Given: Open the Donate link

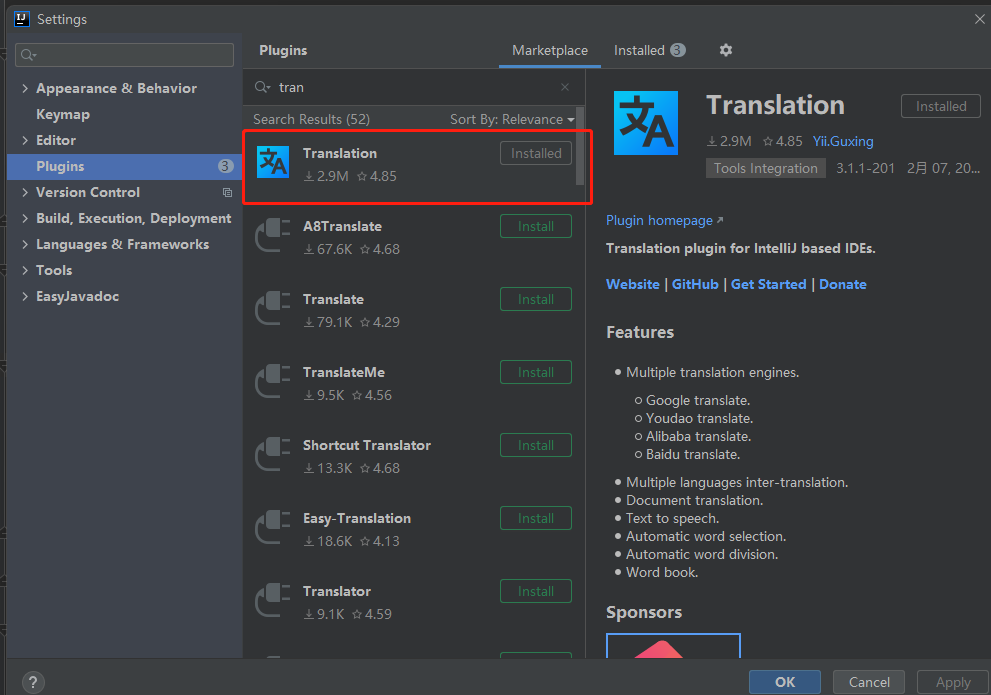Looking at the screenshot, I should pyautogui.click(x=842, y=284).
